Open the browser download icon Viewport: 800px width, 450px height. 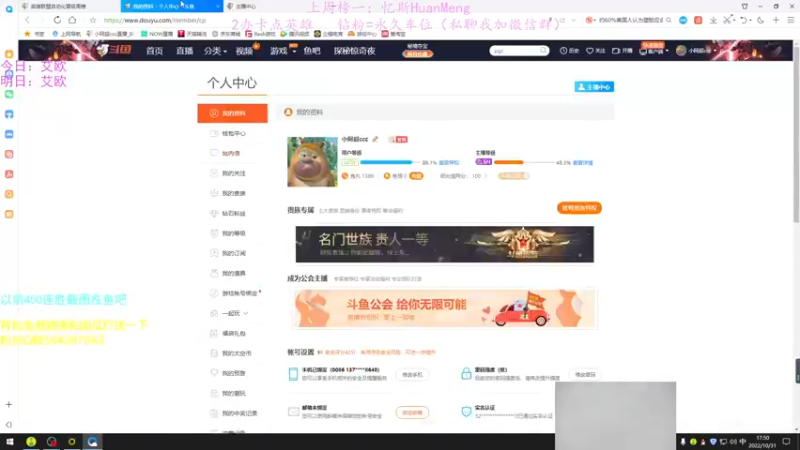point(713,20)
